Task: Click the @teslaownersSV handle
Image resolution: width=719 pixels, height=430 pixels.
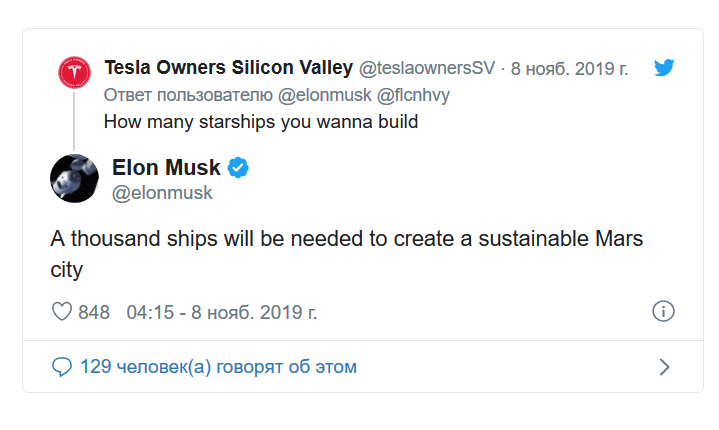Action: [426, 68]
